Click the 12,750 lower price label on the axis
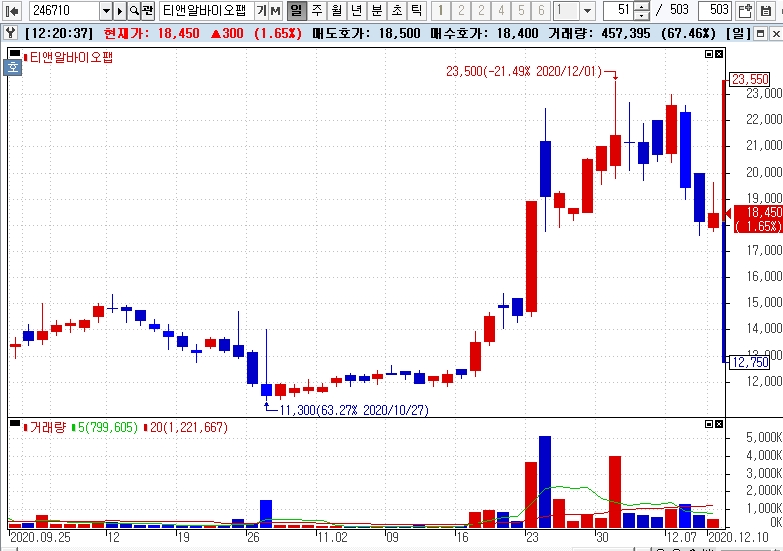This screenshot has width=783, height=551. (x=750, y=362)
